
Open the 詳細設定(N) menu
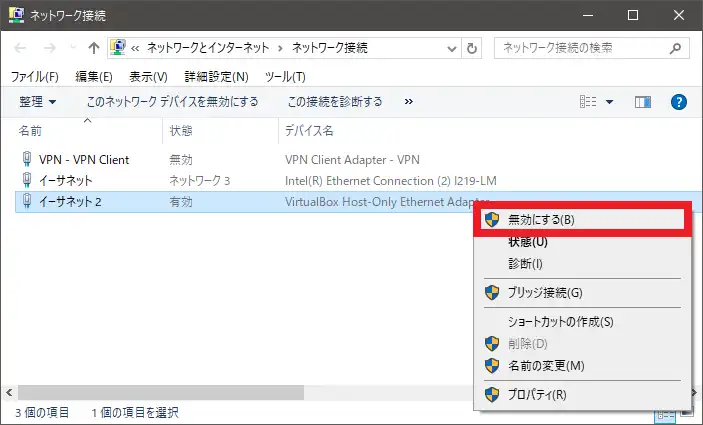pos(217,77)
